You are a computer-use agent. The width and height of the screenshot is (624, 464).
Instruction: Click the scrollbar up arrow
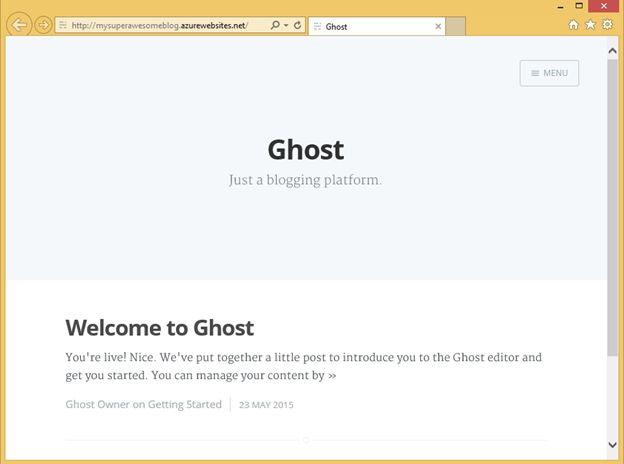[x=612, y=51]
